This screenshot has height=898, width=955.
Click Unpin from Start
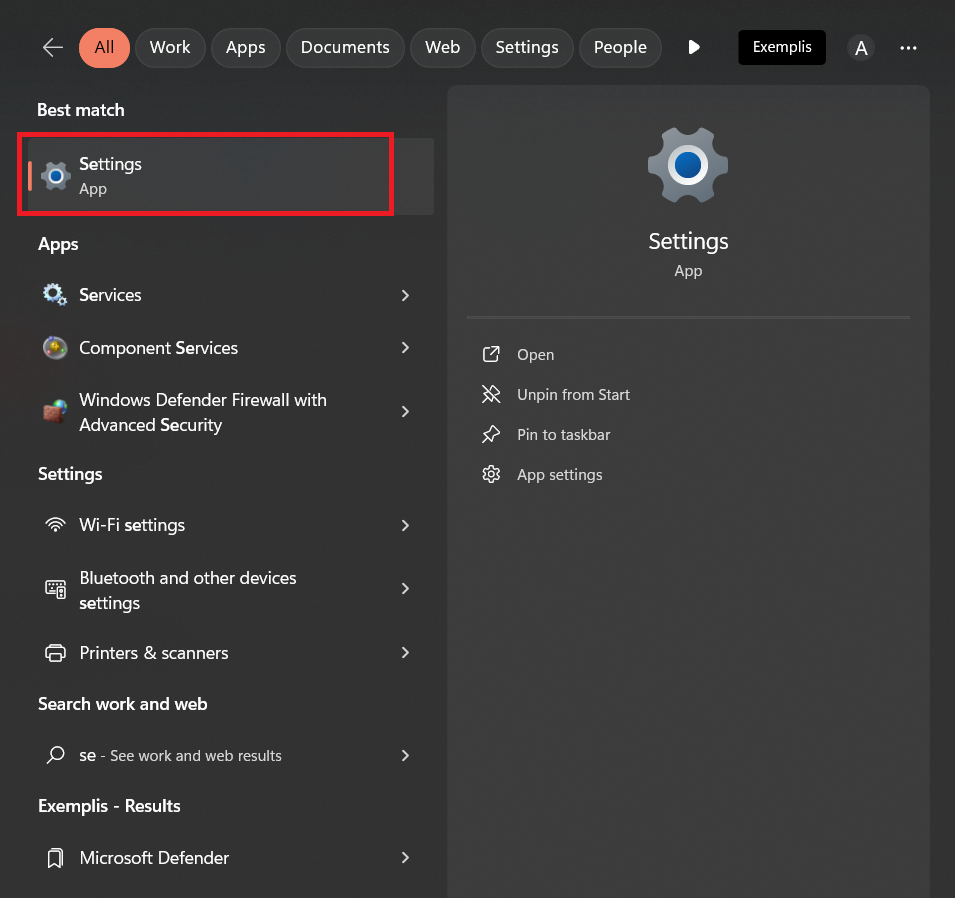point(573,395)
